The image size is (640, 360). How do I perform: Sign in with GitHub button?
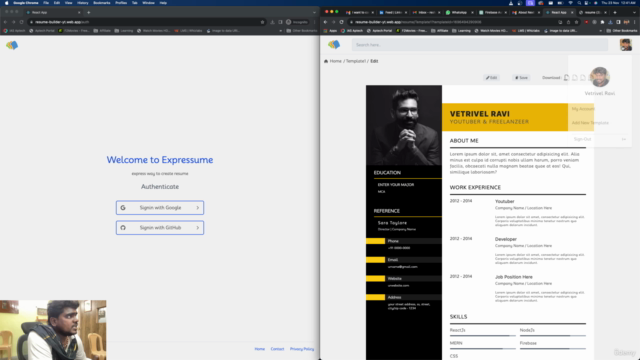160,227
